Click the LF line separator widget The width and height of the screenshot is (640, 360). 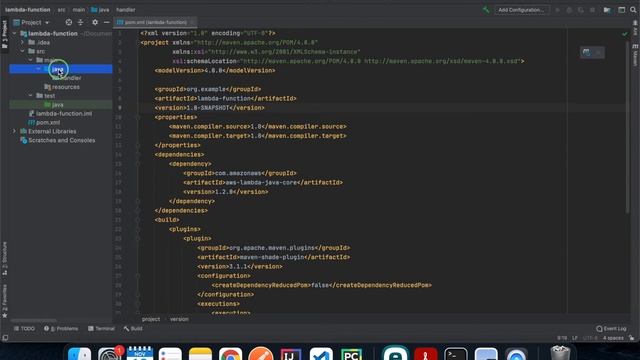tap(575, 338)
